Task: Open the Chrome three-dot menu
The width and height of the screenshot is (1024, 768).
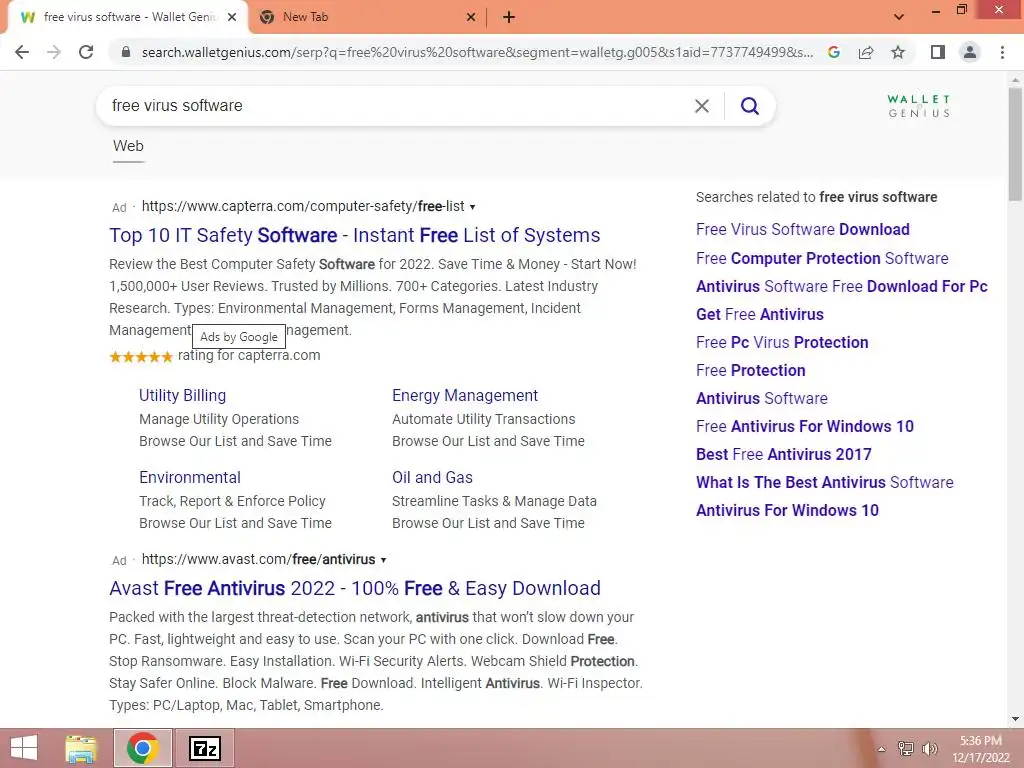Action: point(1002,52)
